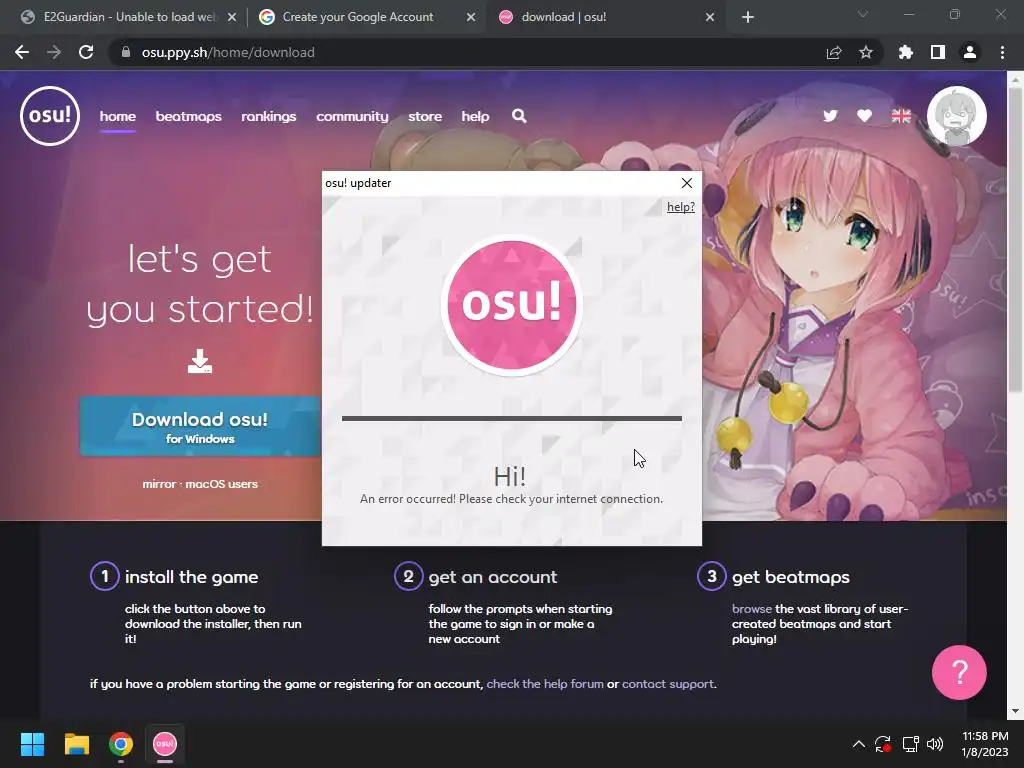Open the help nav menu
Image resolution: width=1024 pixels, height=768 pixels.
(475, 116)
